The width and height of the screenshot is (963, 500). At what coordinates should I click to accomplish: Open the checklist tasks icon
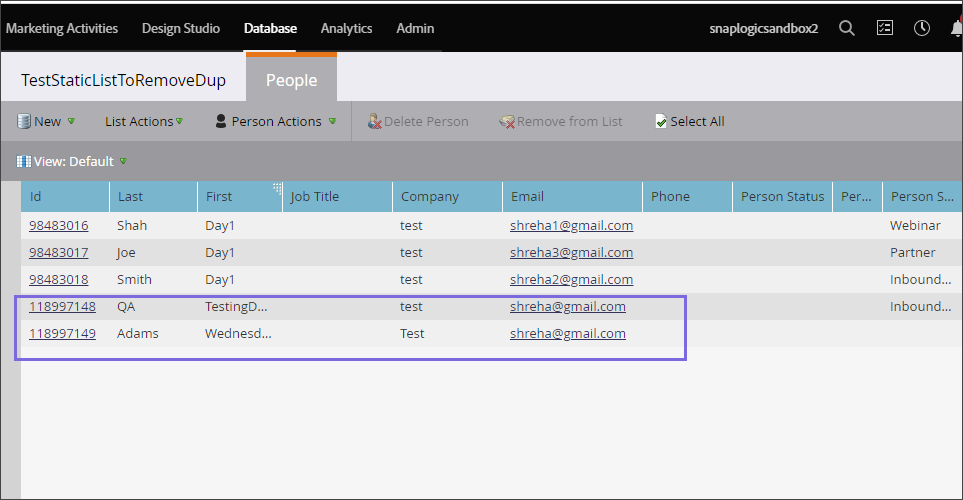884,28
